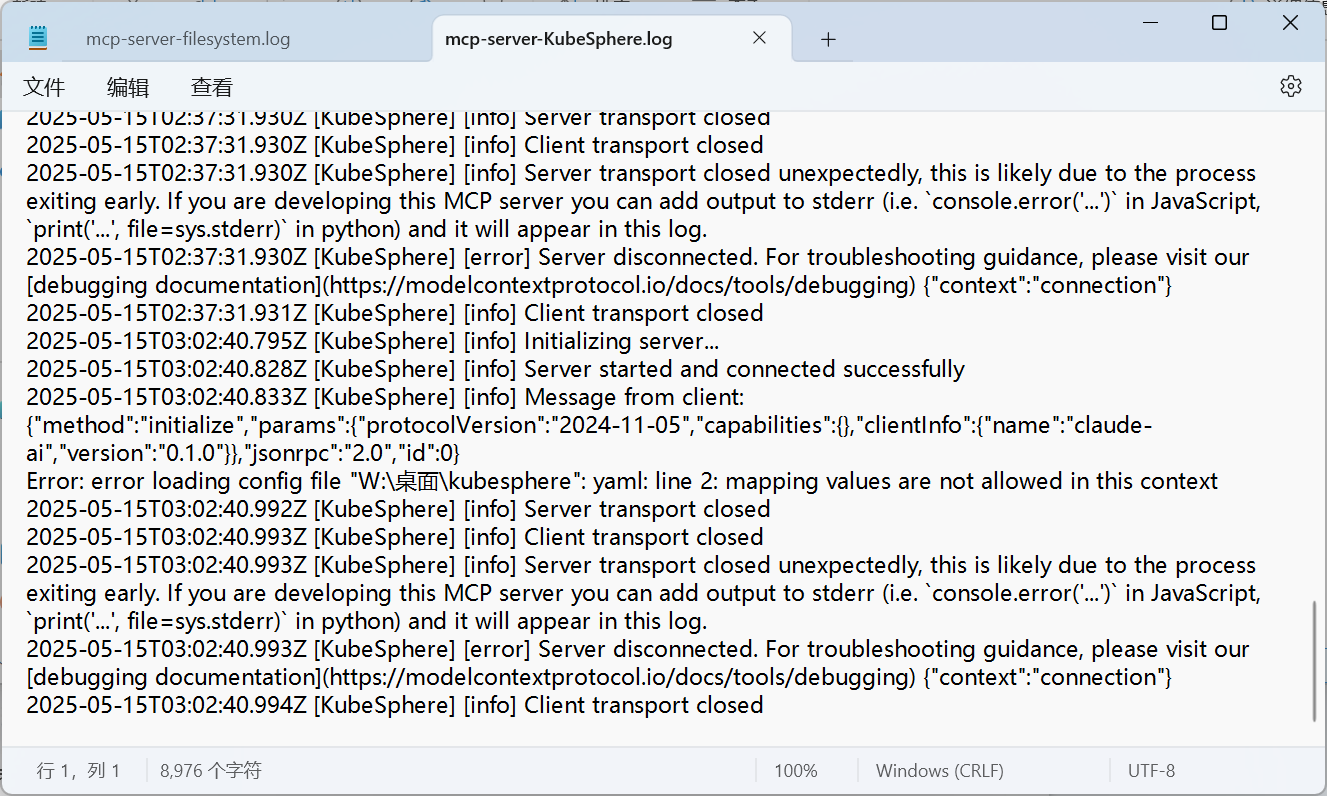Expand the 查看 menu
1327x796 pixels.
(212, 87)
